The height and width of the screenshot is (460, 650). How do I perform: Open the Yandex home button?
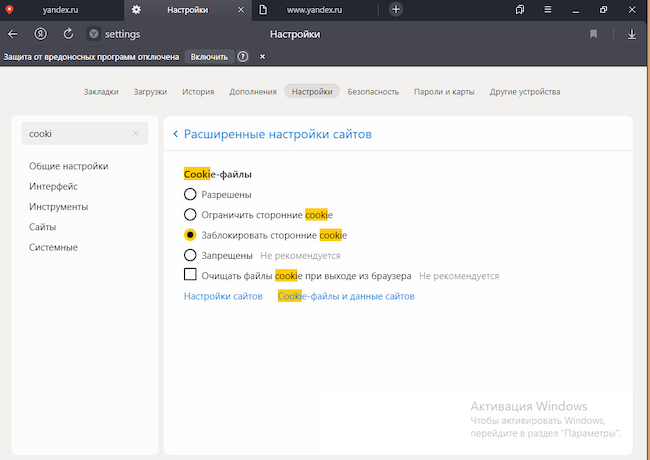tap(42, 34)
